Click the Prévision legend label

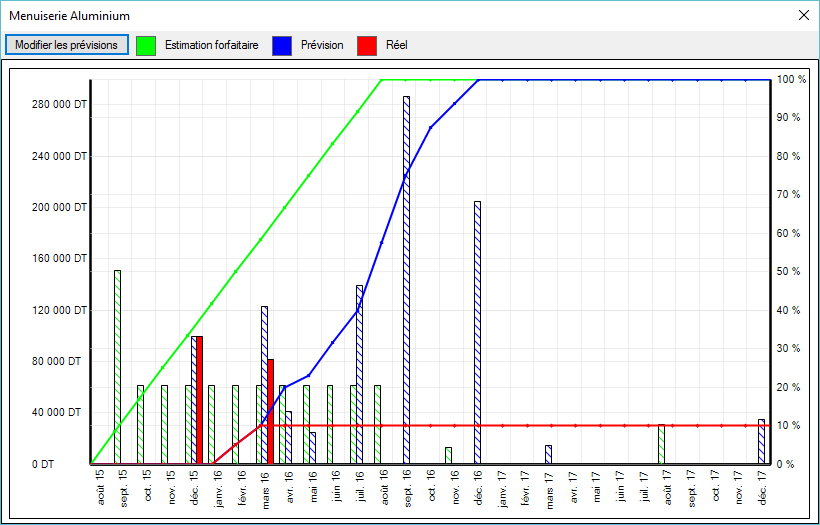point(322,45)
